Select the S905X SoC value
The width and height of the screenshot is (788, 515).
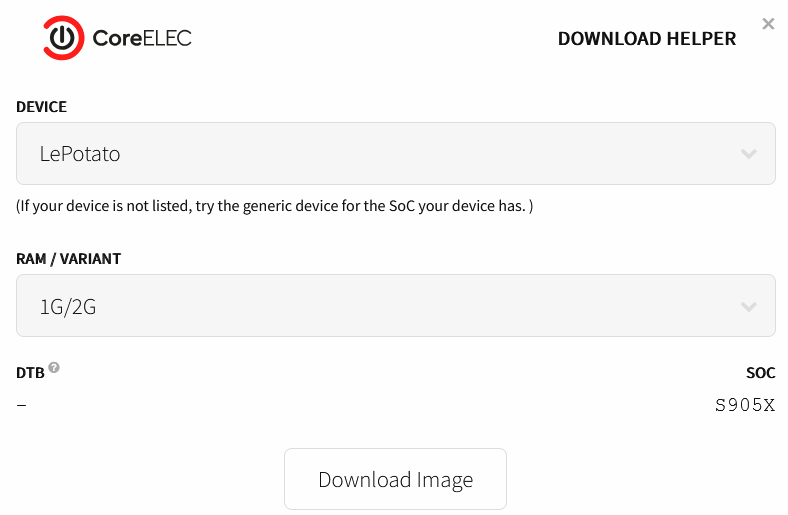click(745, 405)
